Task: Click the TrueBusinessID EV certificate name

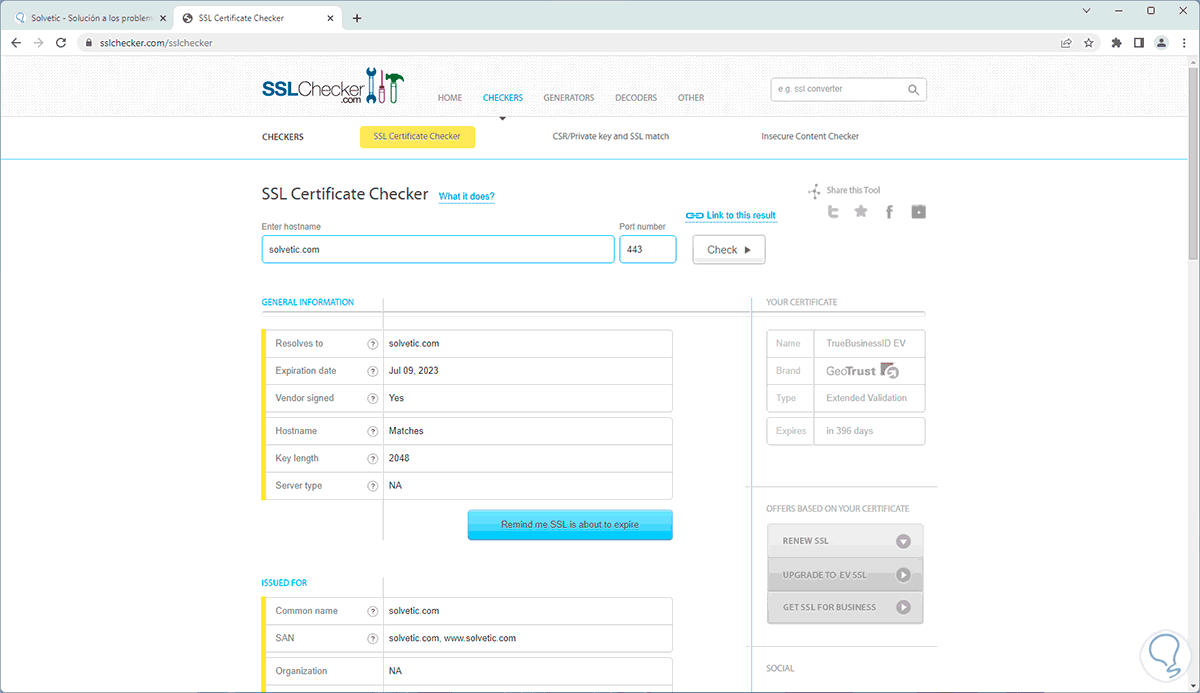Action: [x=866, y=343]
